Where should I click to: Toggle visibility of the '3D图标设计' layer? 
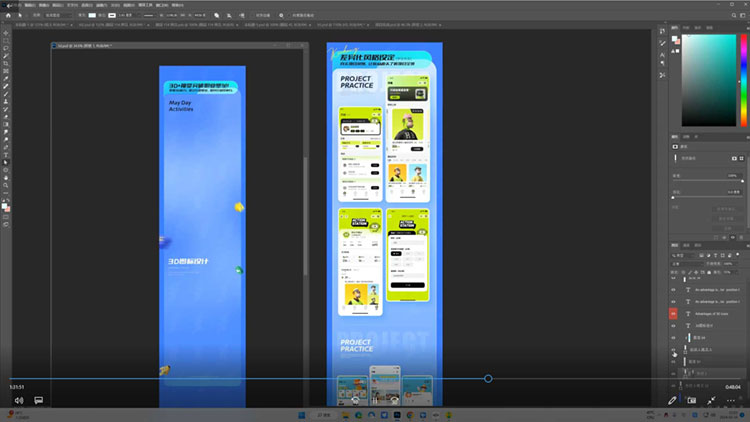coord(673,326)
